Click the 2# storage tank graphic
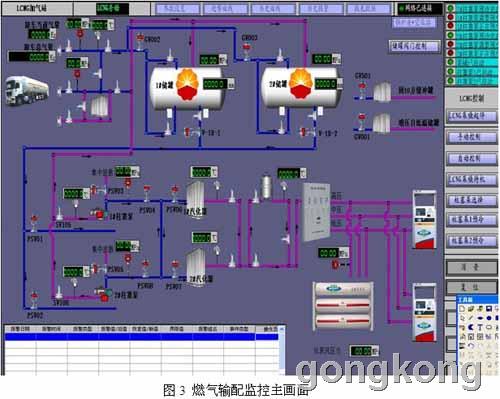Image resolution: width=500 pixels, height=399 pixels. pos(300,87)
